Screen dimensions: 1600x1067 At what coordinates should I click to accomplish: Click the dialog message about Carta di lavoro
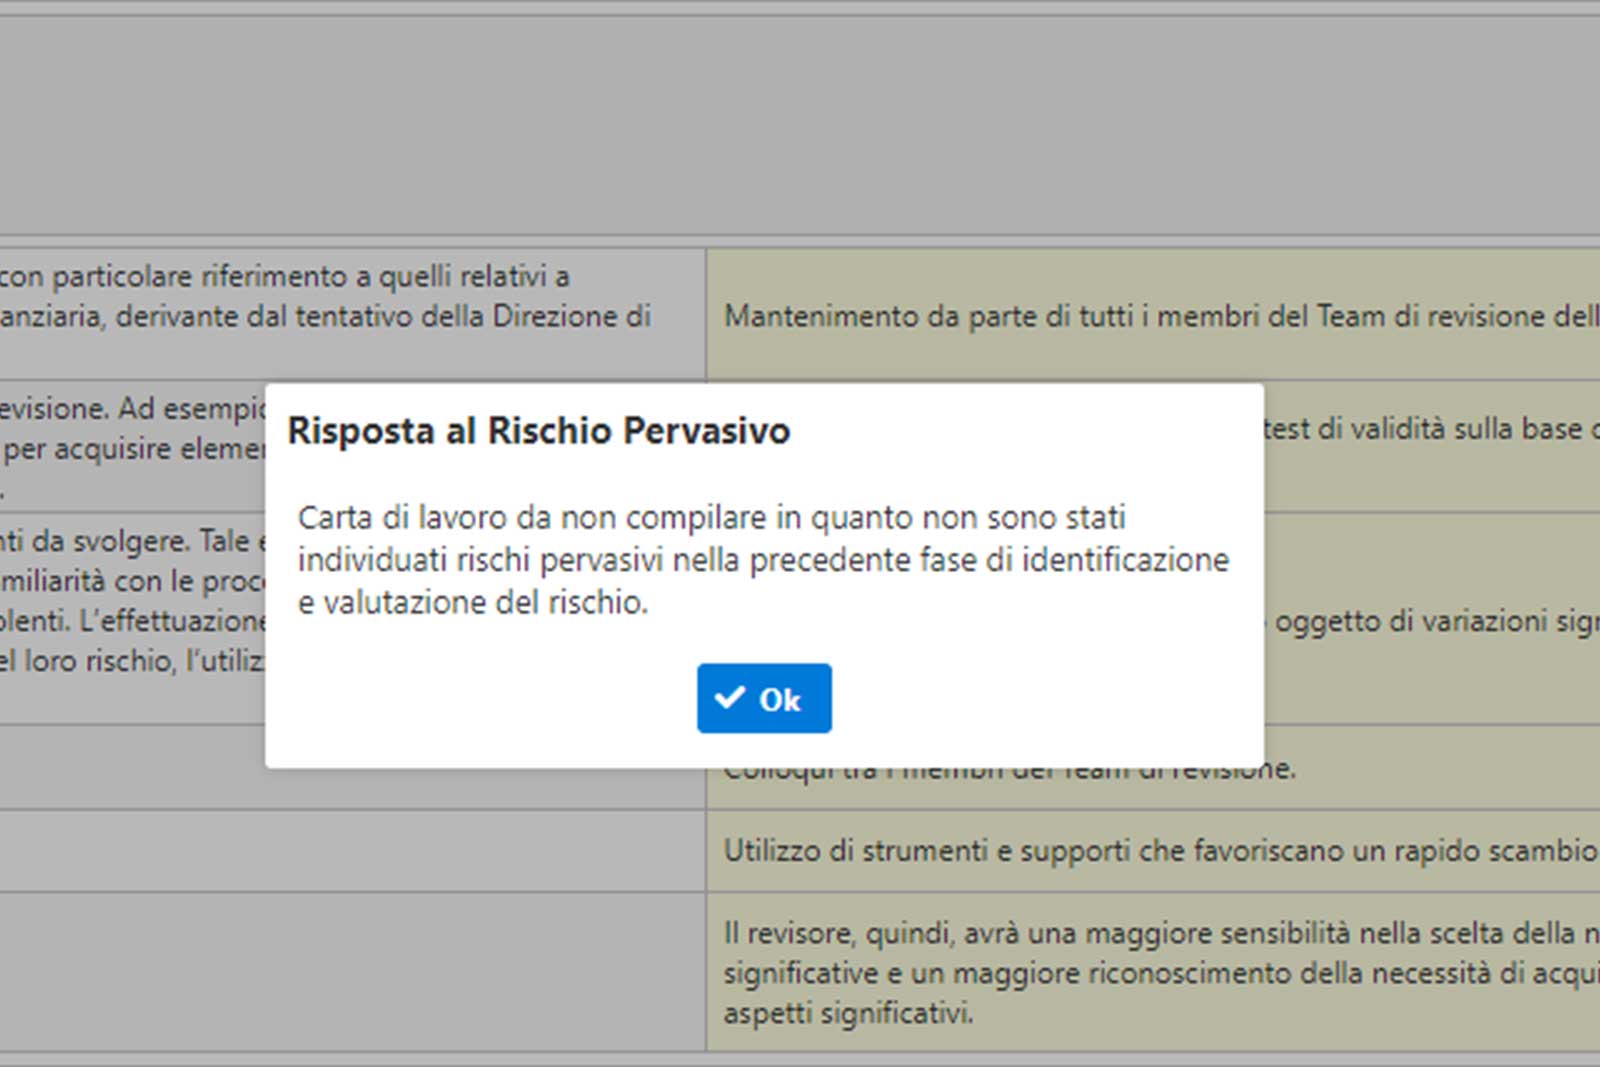pyautogui.click(x=764, y=559)
